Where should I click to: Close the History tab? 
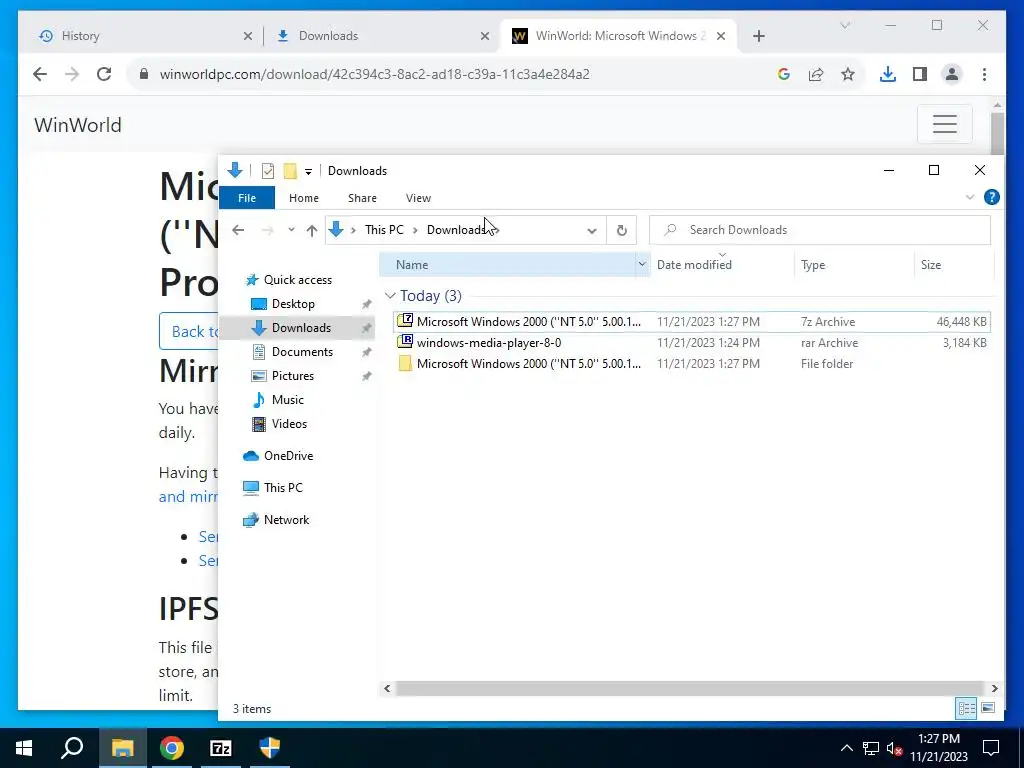pos(248,36)
